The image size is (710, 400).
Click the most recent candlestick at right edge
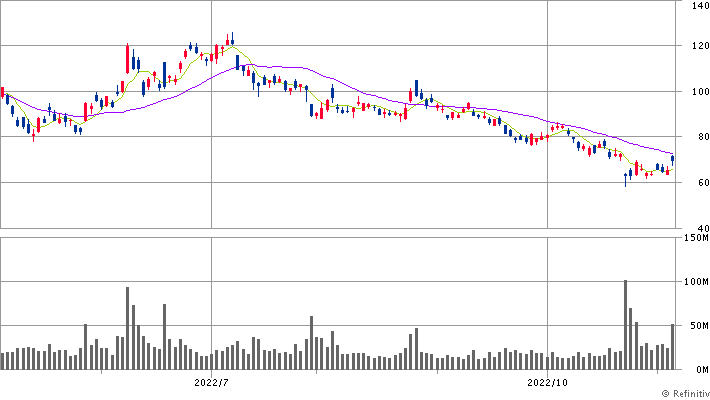click(x=673, y=159)
